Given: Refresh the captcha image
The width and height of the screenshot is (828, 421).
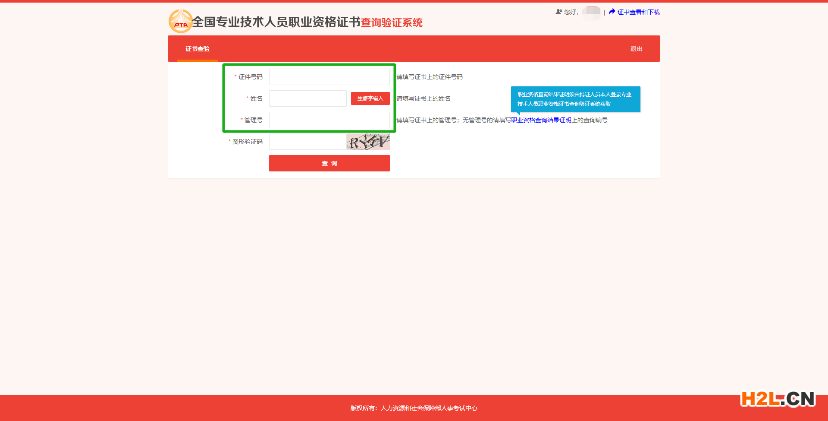Looking at the screenshot, I should 368,142.
